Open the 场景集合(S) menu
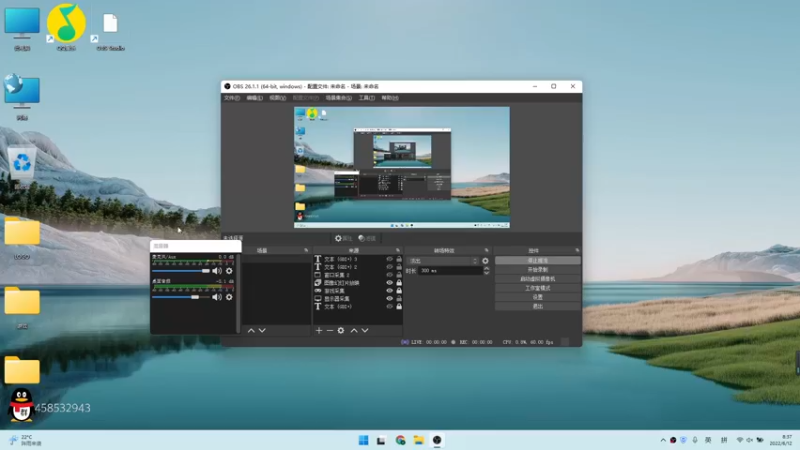Viewport: 800px width, 450px height. pos(338,98)
